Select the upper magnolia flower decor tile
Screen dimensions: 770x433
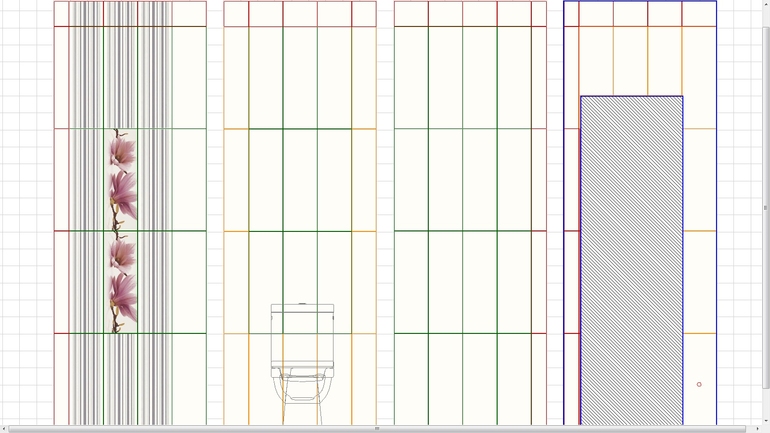(x=122, y=180)
